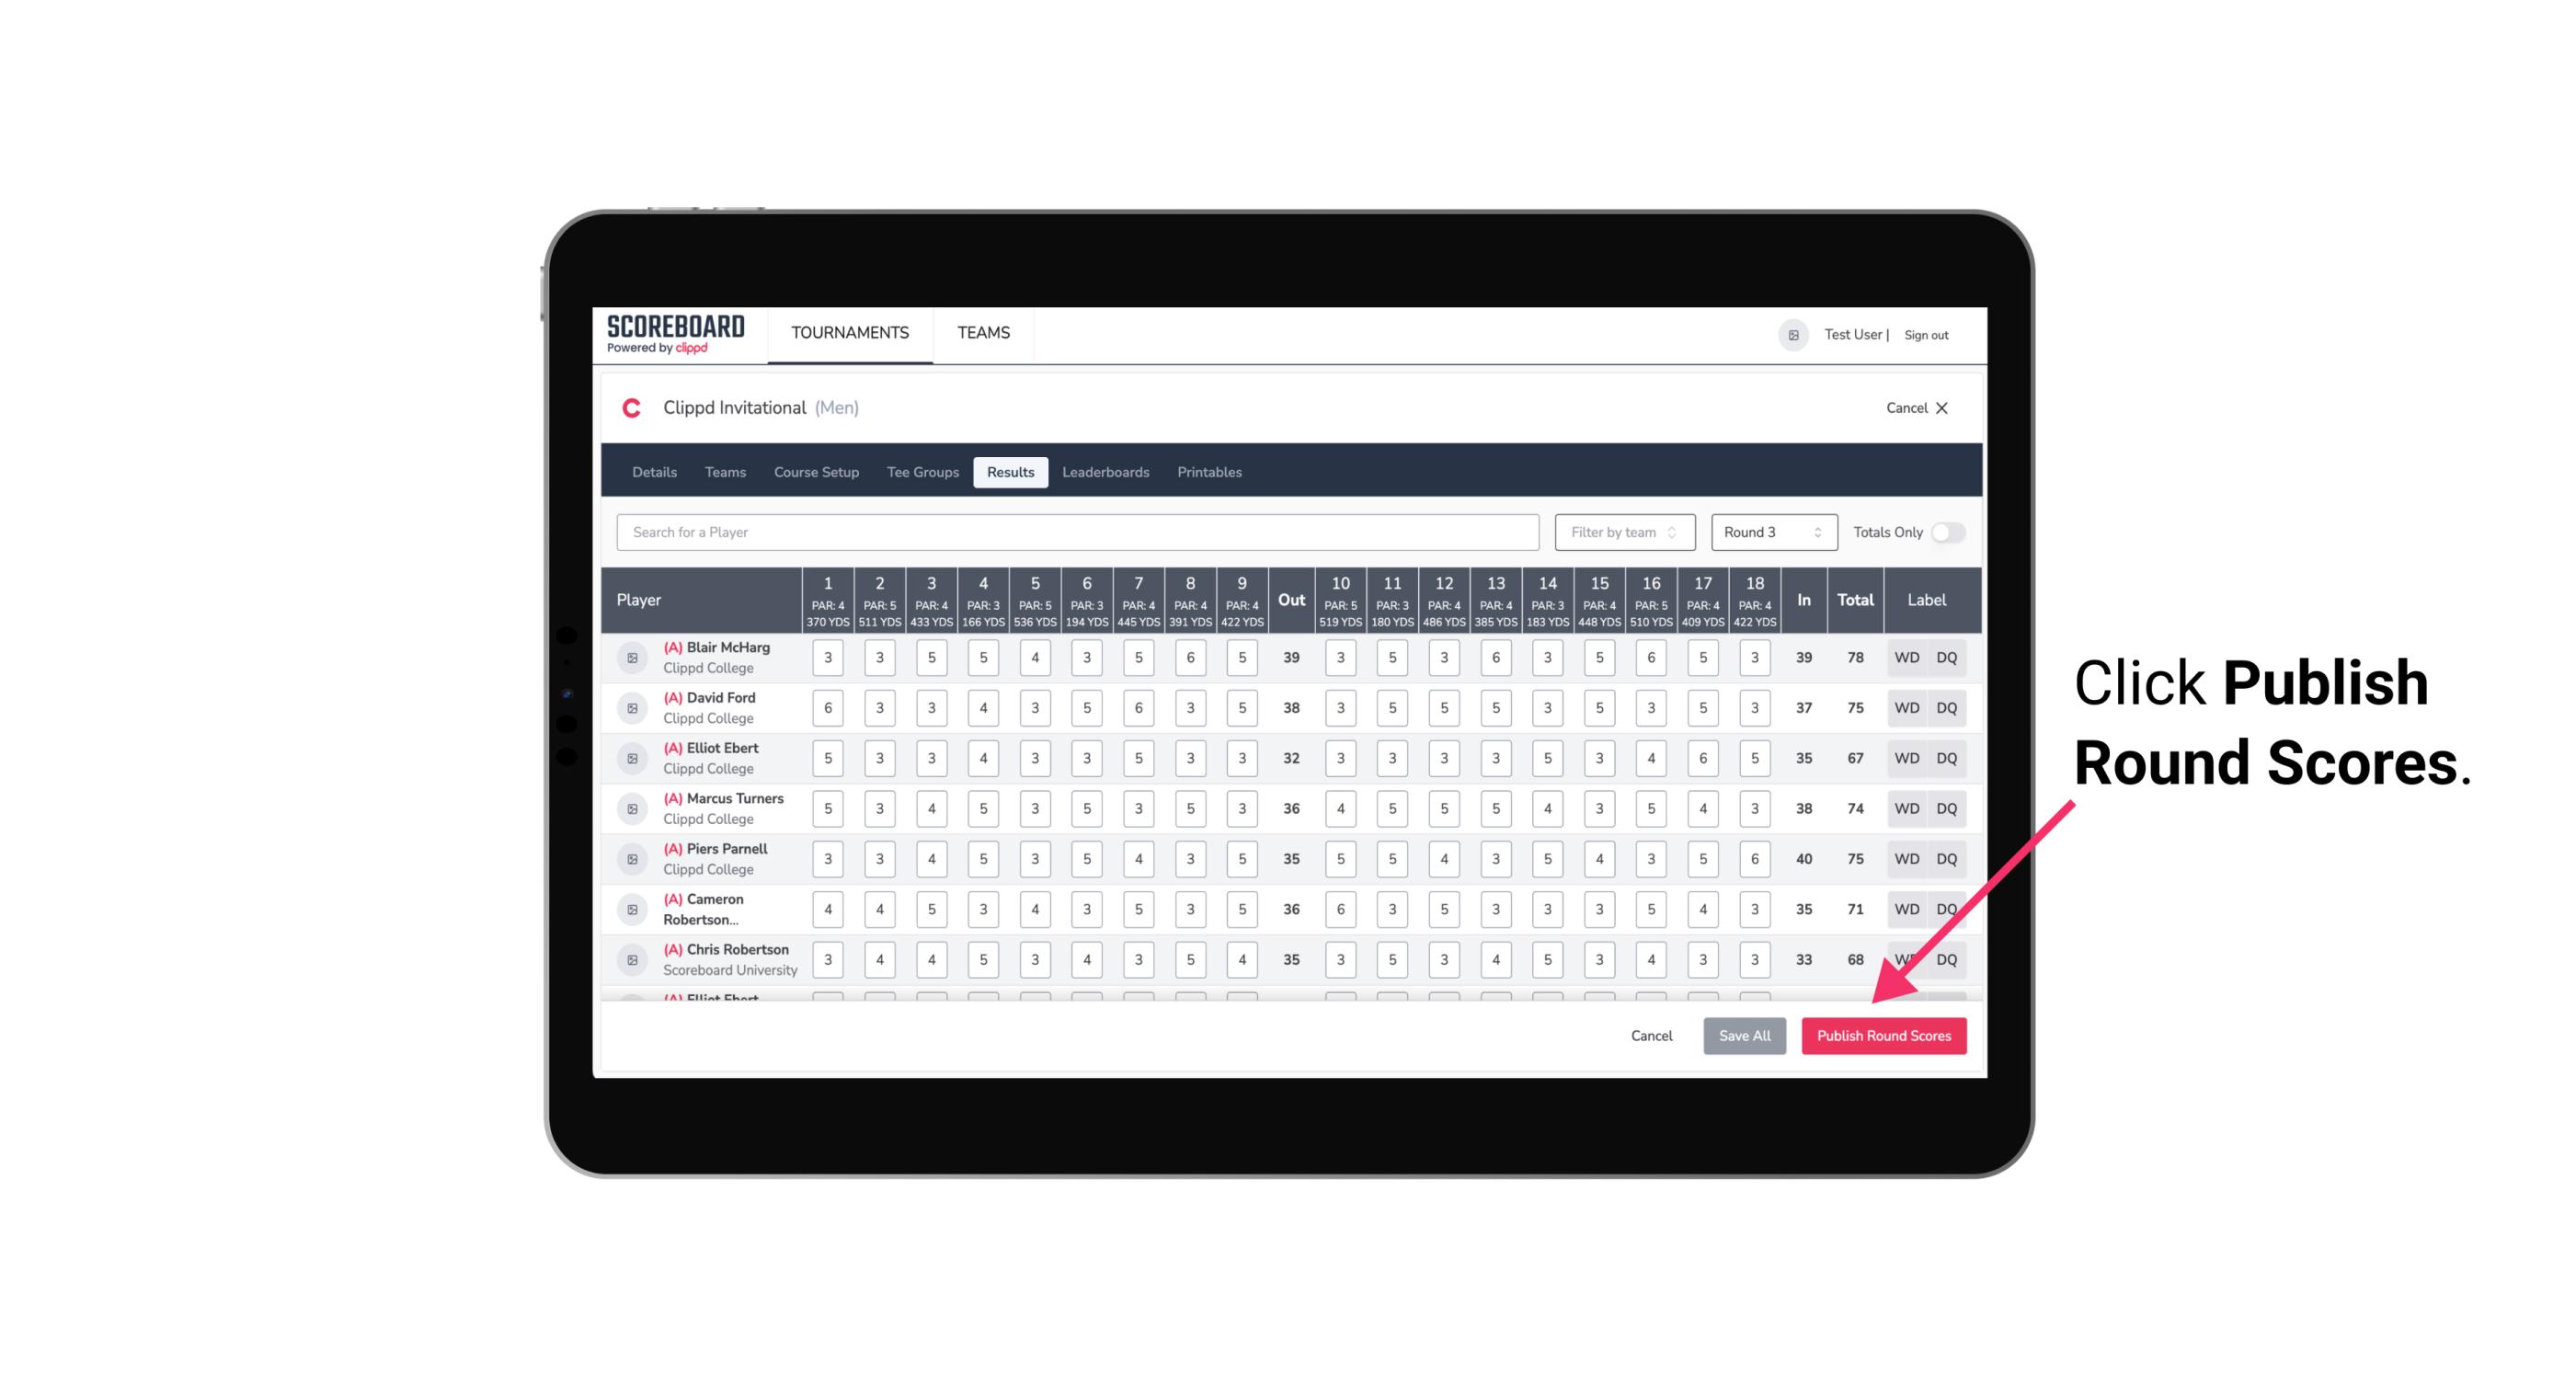Expand player search results dropdown
This screenshot has height=1386, width=2576.
tap(1078, 531)
